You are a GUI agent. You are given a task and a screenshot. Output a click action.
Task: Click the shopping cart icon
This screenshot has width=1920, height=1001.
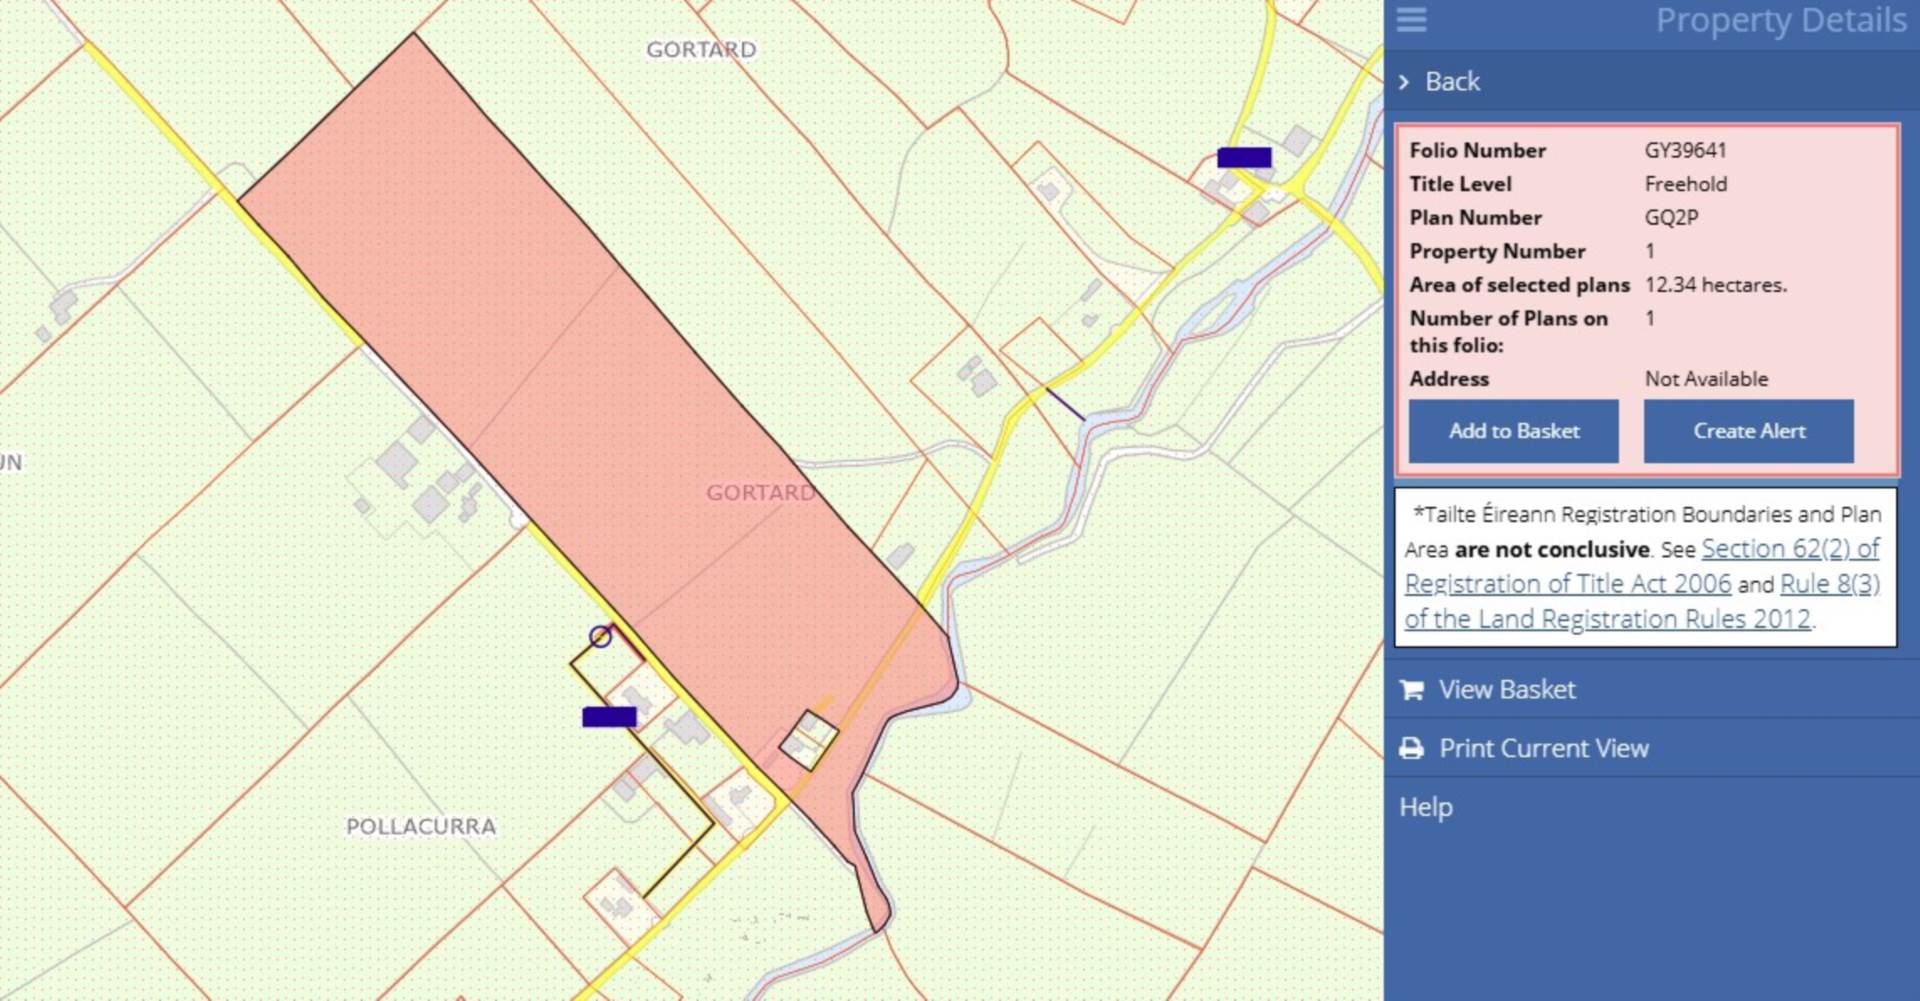click(x=1411, y=690)
